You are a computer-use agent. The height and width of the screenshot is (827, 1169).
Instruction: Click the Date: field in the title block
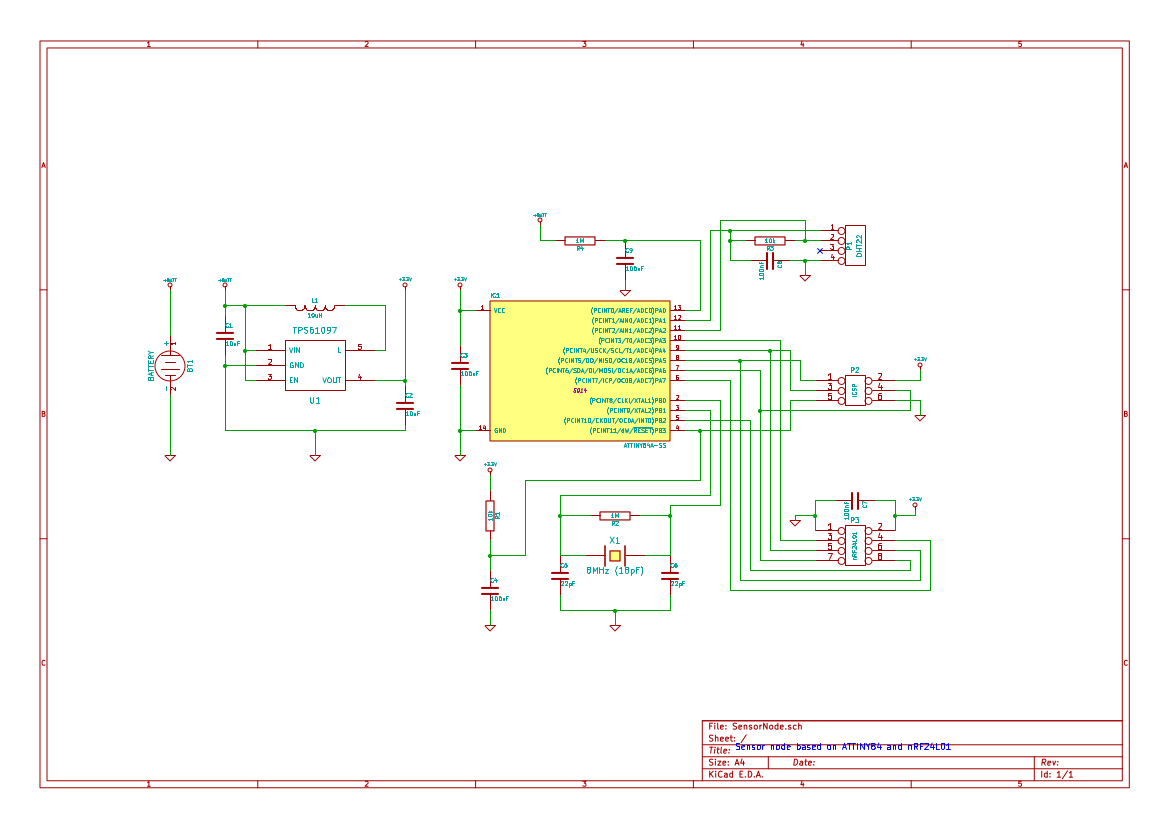804,763
